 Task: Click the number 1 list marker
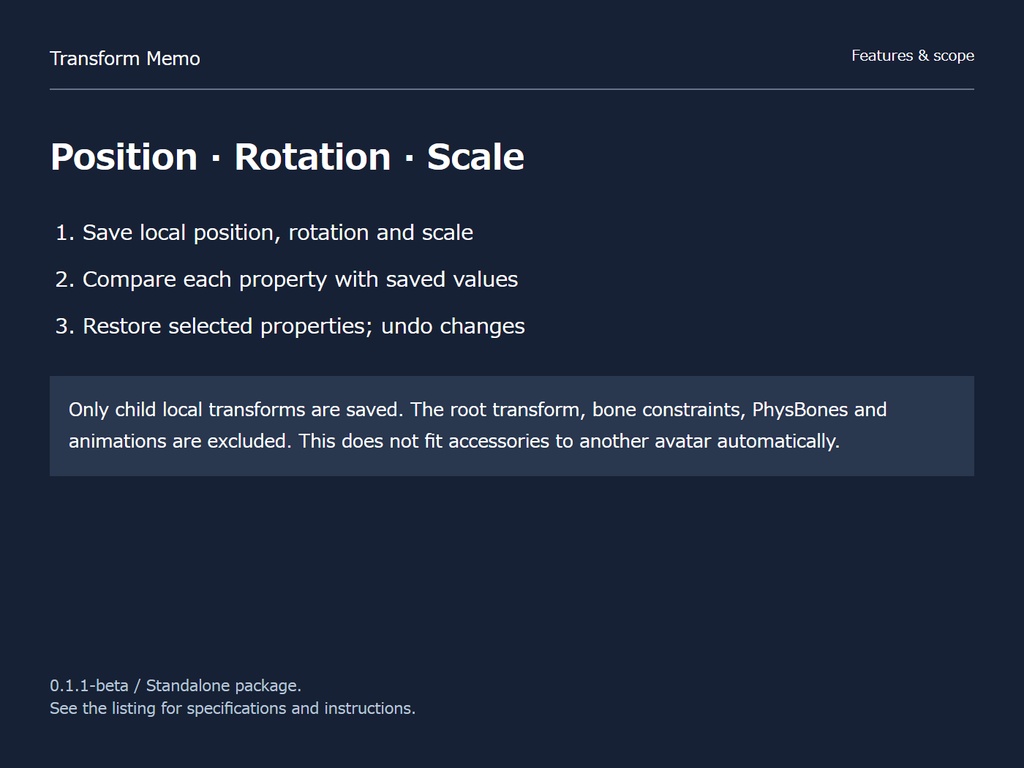coord(65,232)
